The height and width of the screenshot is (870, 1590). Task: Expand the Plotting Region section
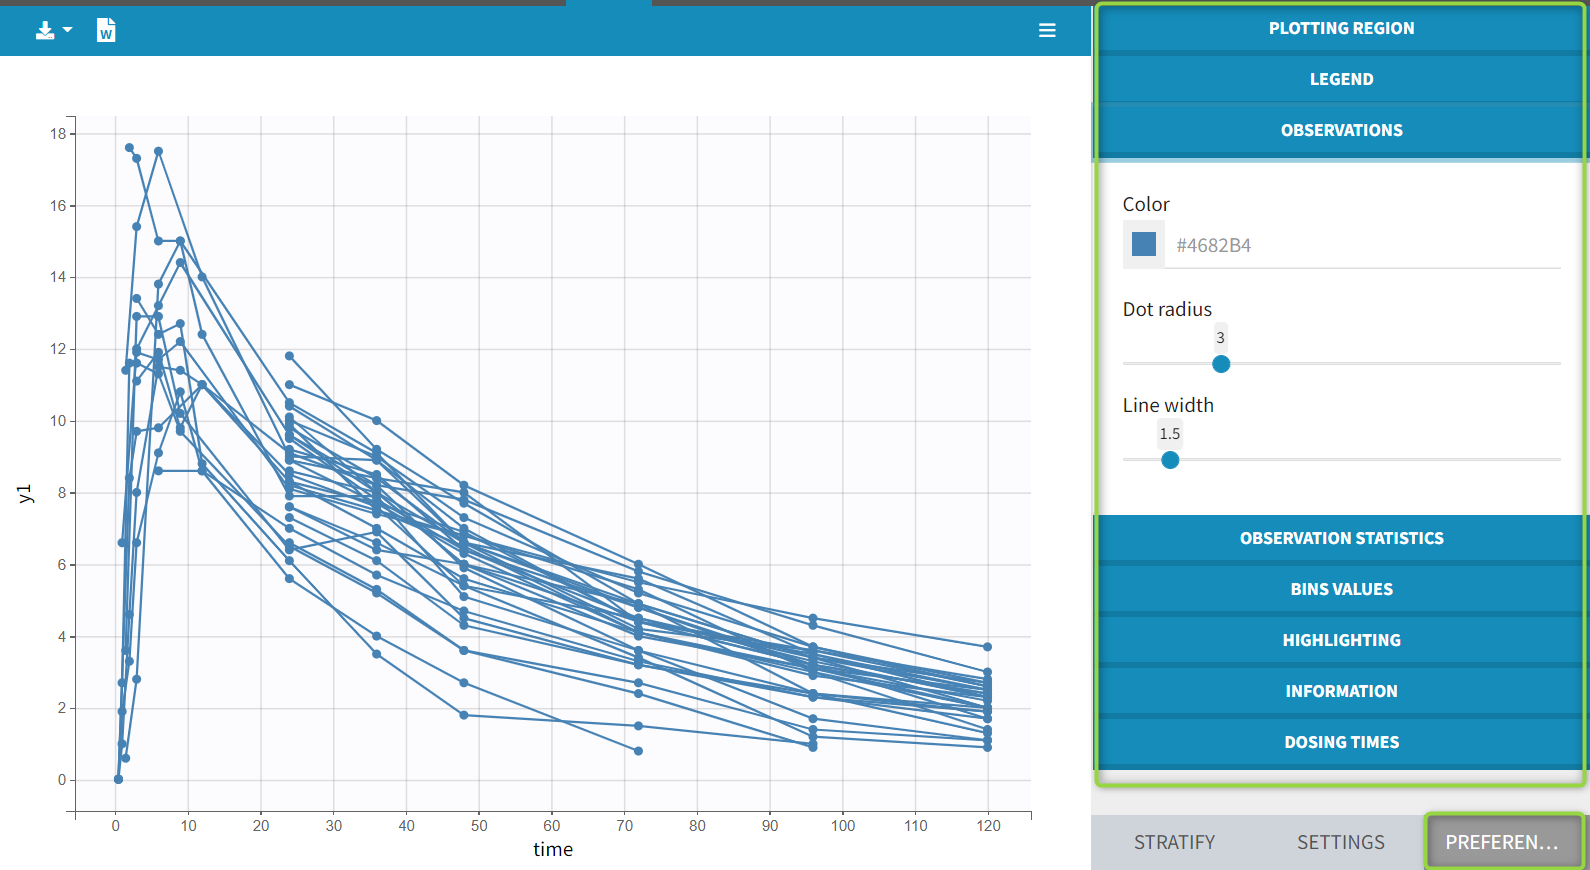coord(1341,28)
